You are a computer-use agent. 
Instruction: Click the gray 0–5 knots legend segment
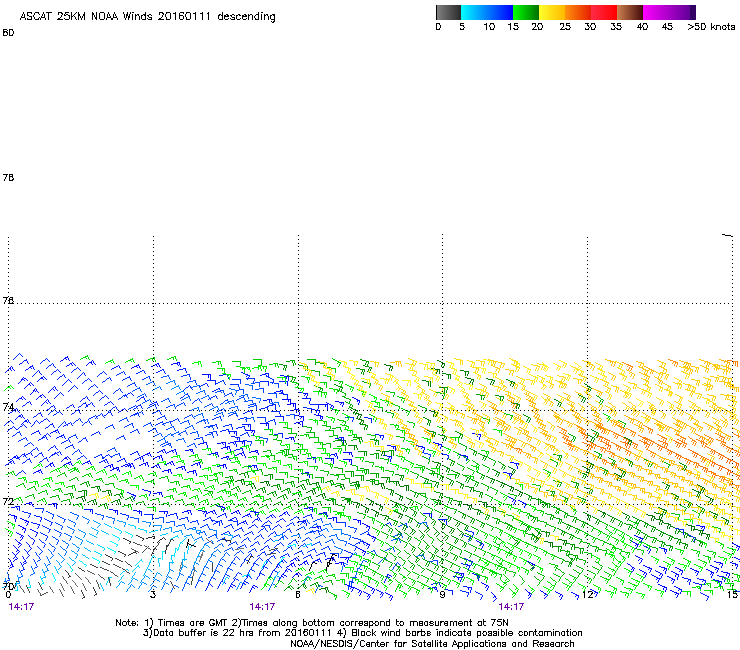[x=448, y=12]
